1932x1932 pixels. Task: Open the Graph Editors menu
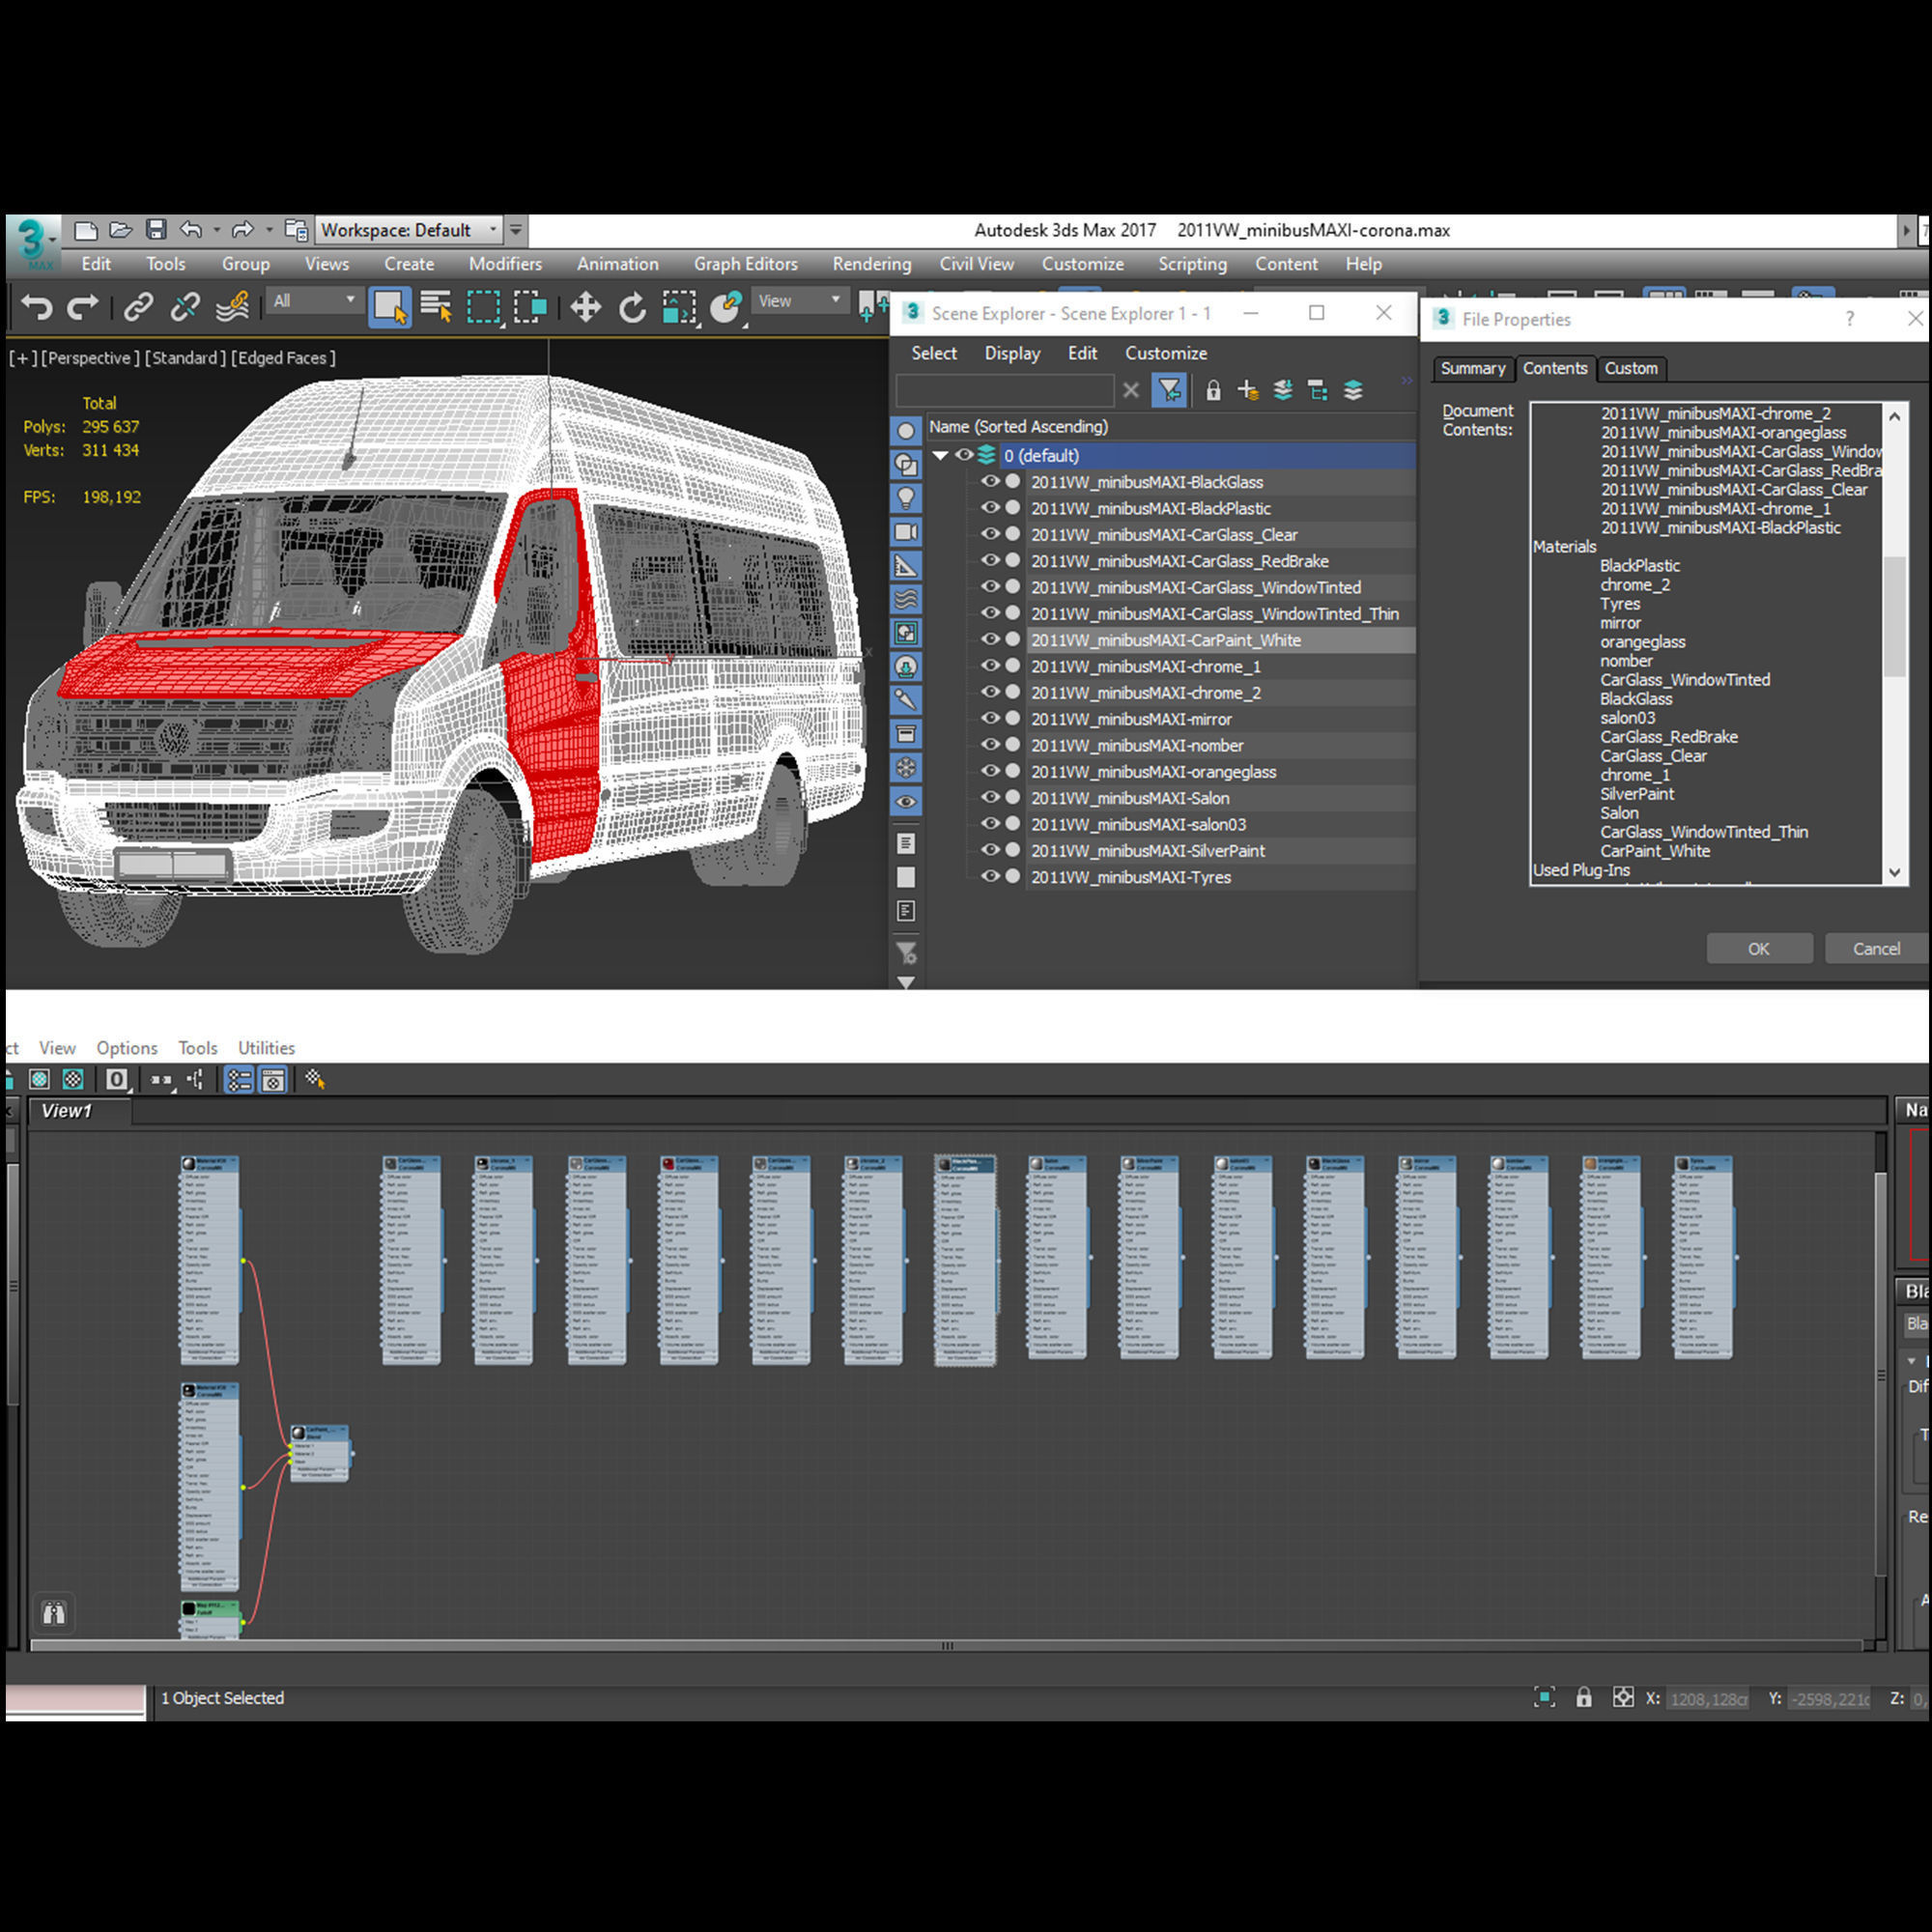(746, 264)
